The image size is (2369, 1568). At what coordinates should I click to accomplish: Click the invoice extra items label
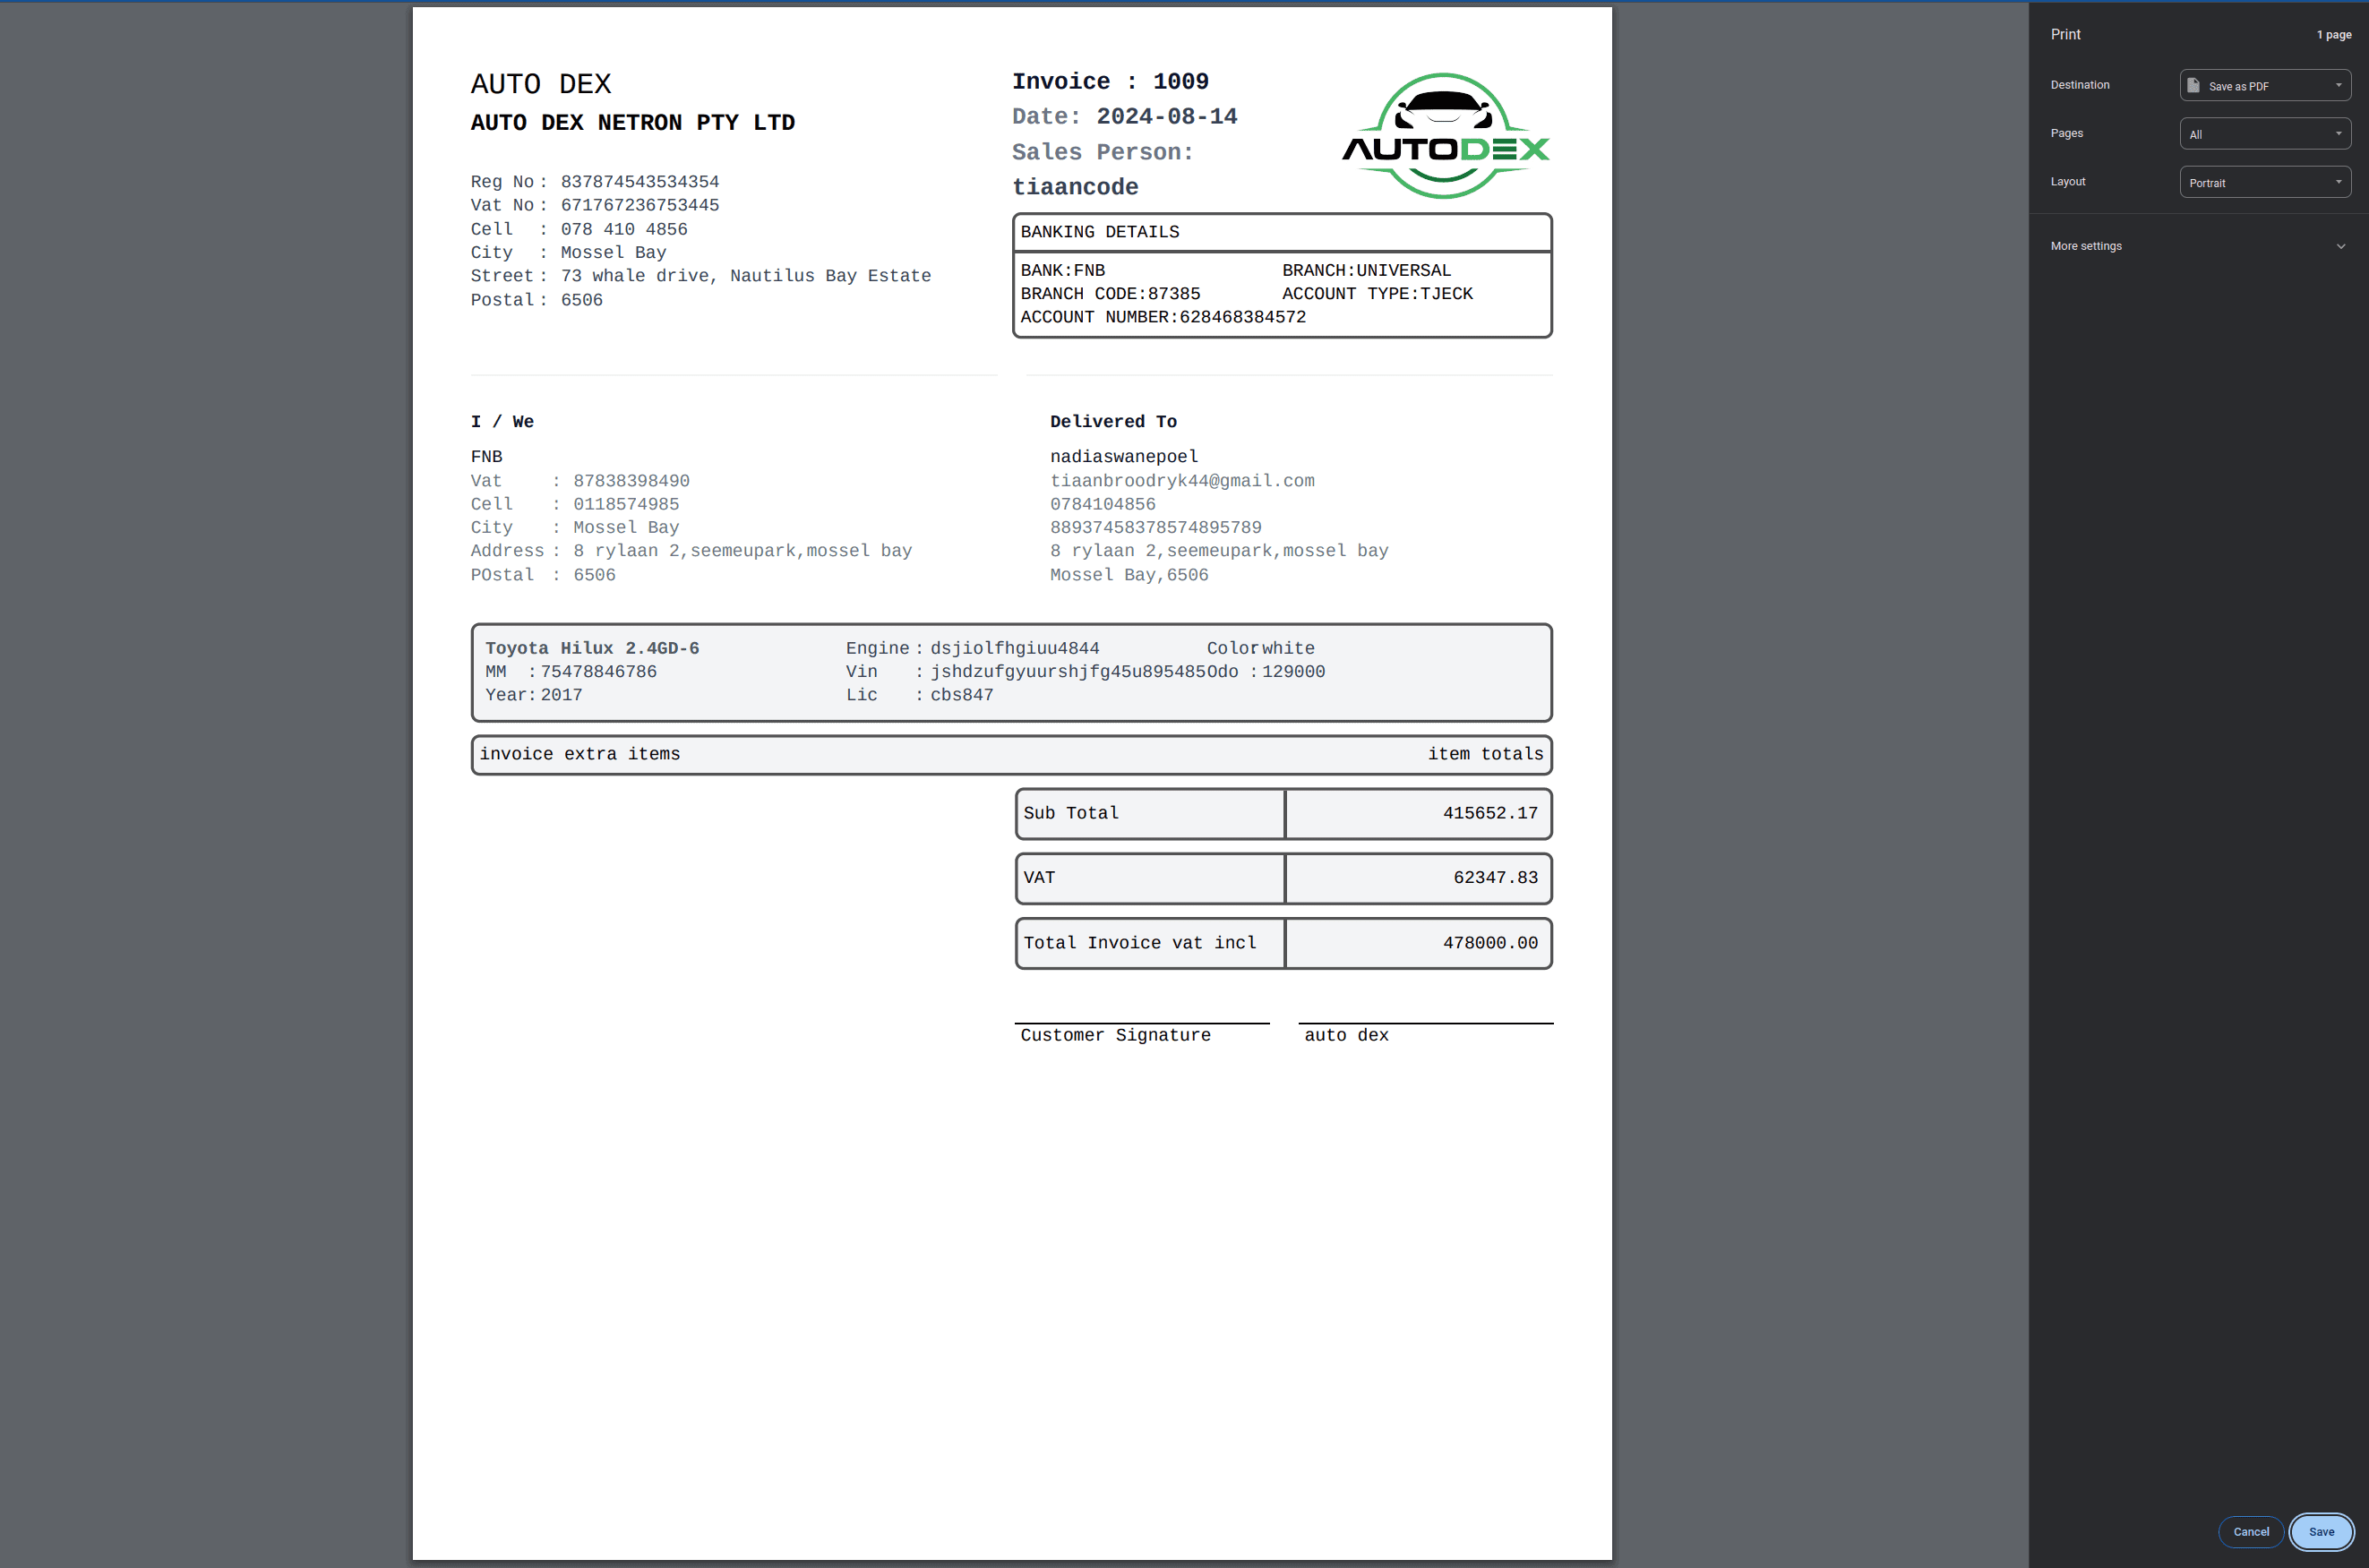point(579,754)
